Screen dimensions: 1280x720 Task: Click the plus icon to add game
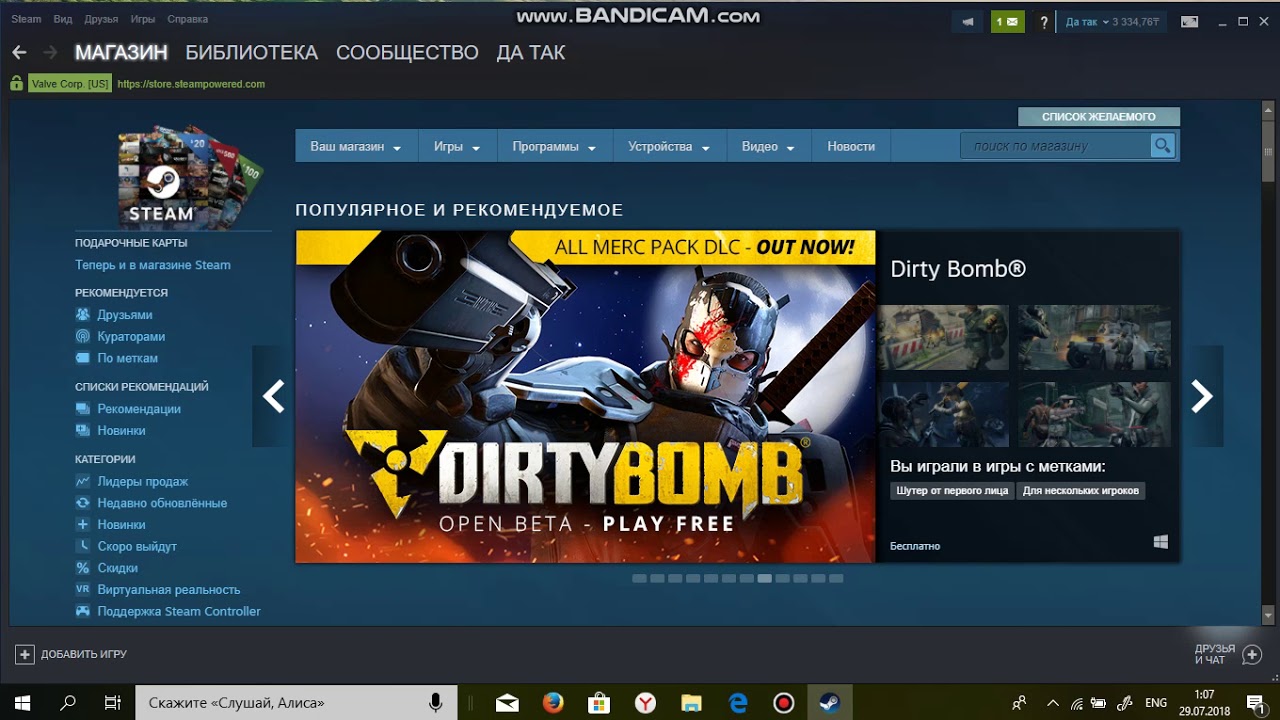(25, 654)
